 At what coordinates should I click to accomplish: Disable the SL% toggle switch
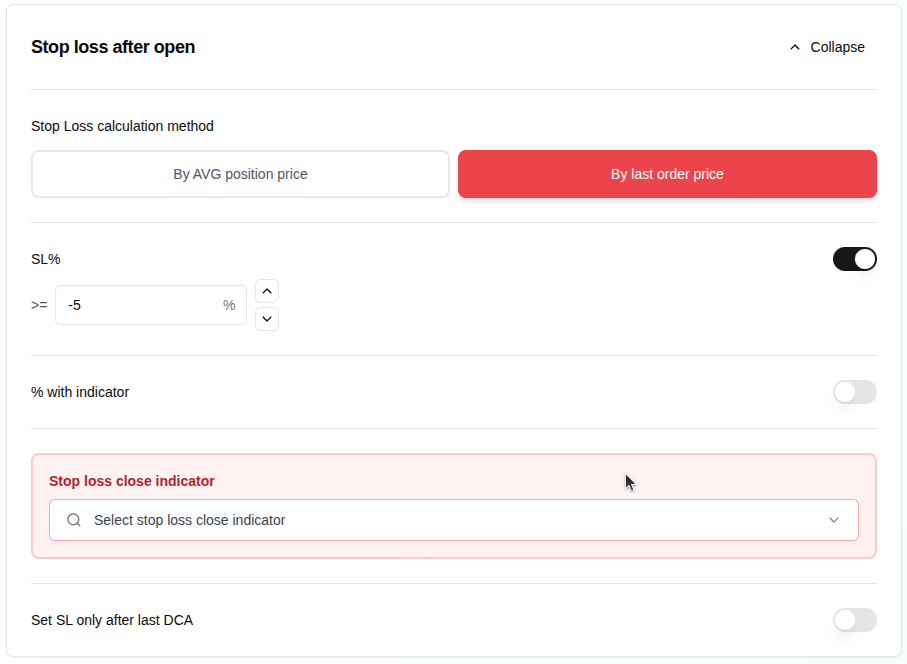[x=855, y=258]
